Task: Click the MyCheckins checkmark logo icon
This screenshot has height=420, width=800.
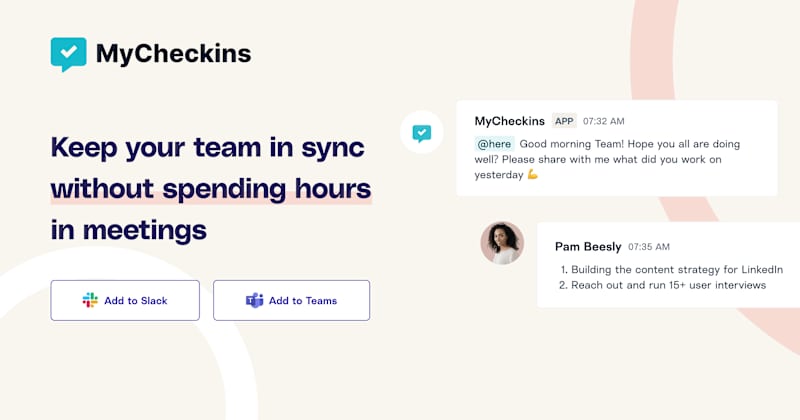Action: [x=68, y=54]
